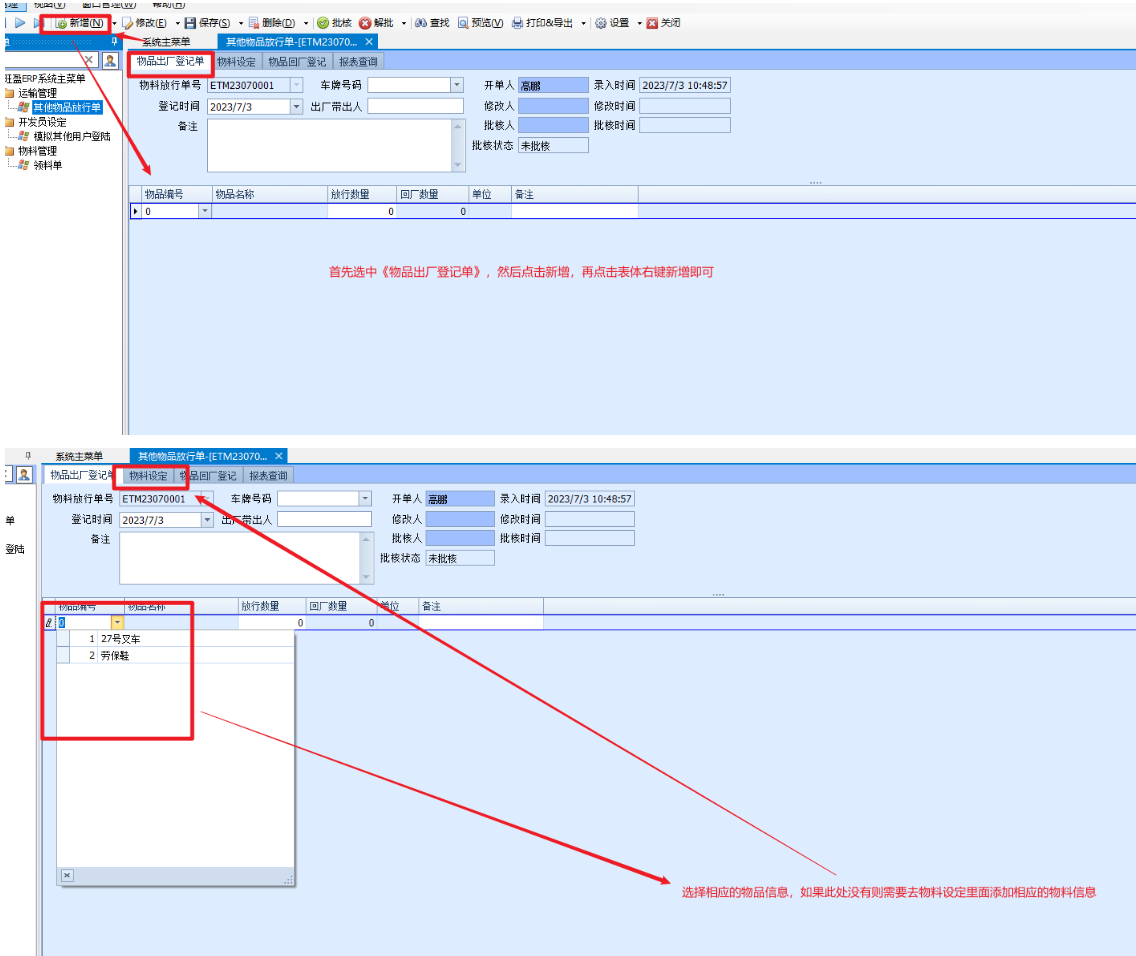Select 其他物品放行单 in menu tree
Viewport: 1136px width, 956px height.
point(67,107)
